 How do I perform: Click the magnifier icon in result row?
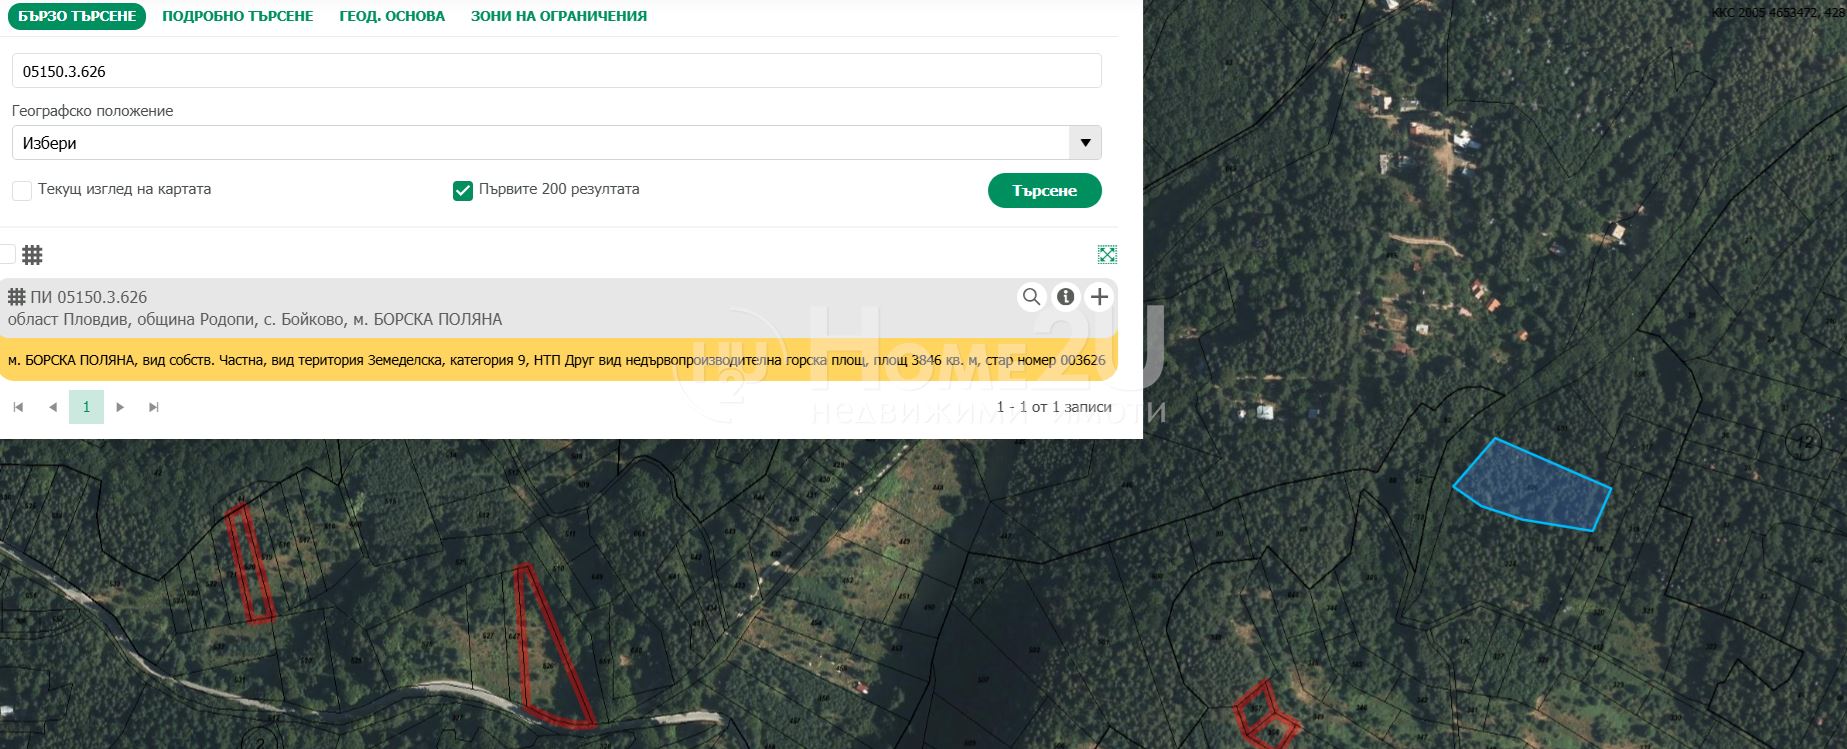pos(1031,296)
